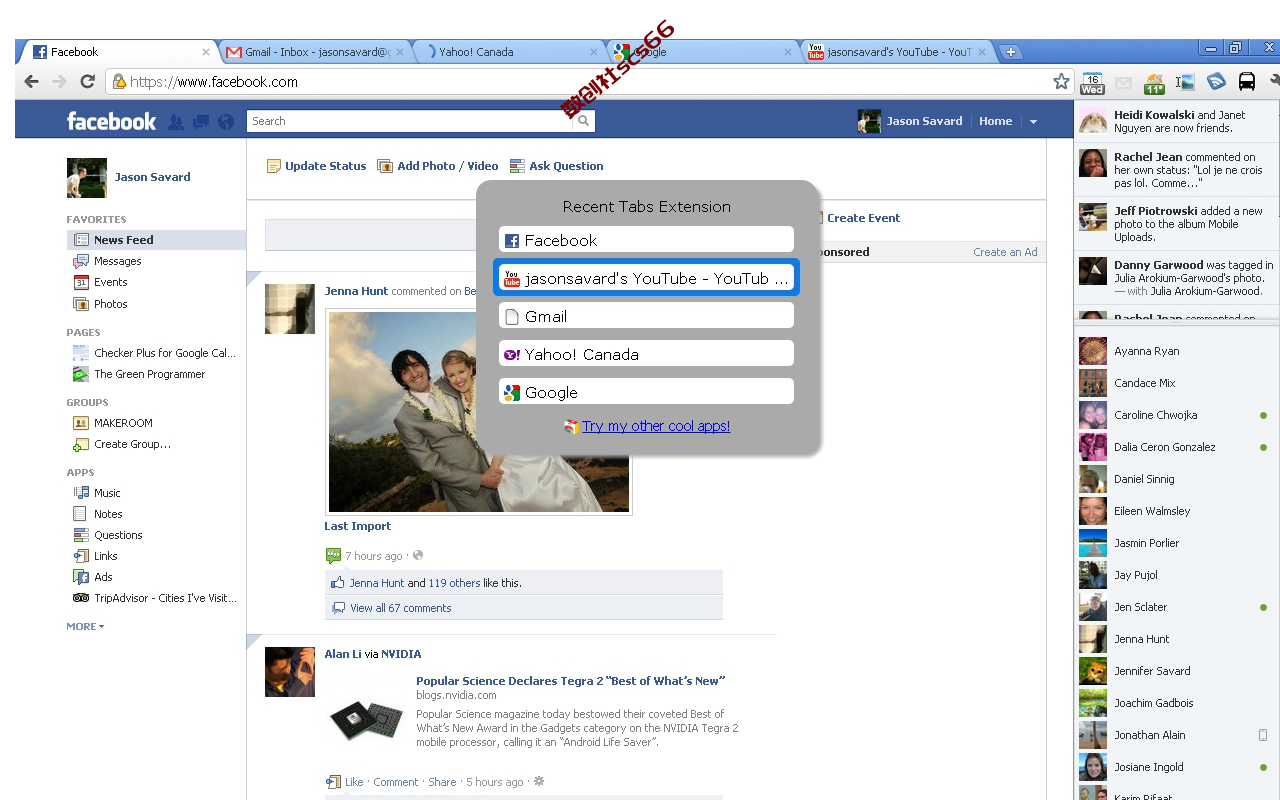Open the Popular Science Tegra 2 article link
Screen dimensions: 1280x800
pos(570,681)
